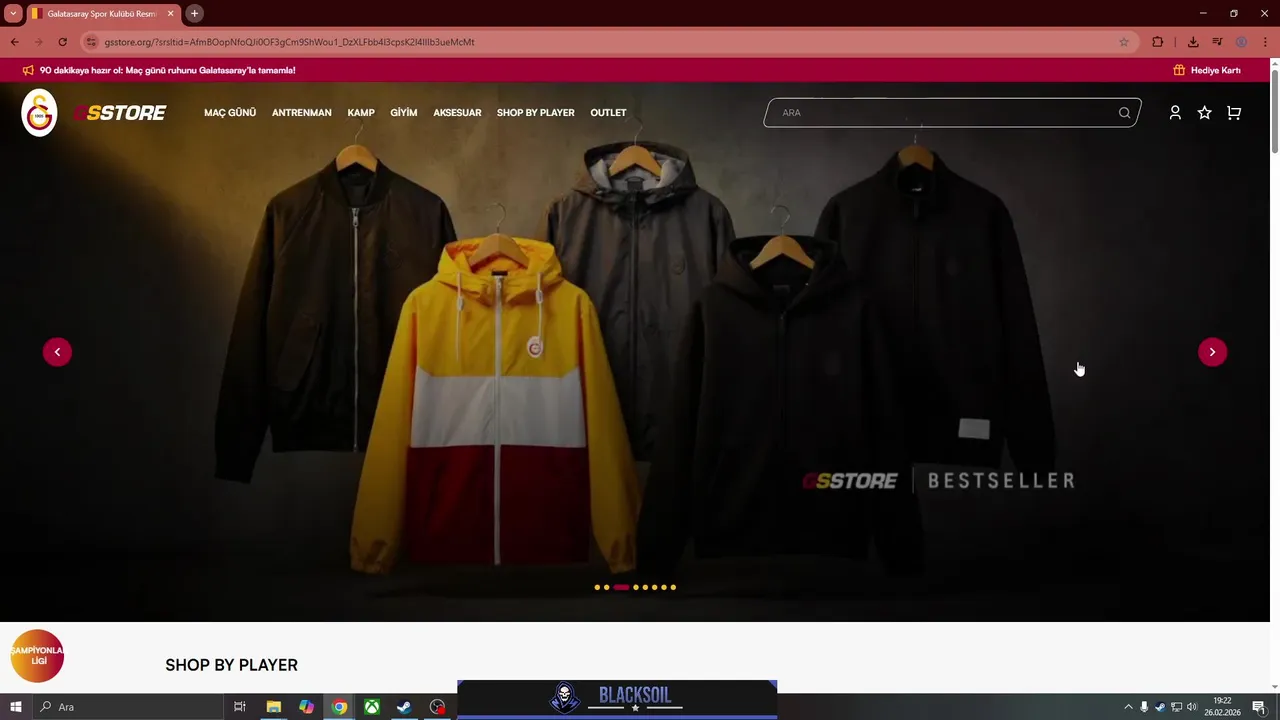This screenshot has height=720, width=1280.
Task: Click the bestseller jackets hero banner
Action: 635,352
